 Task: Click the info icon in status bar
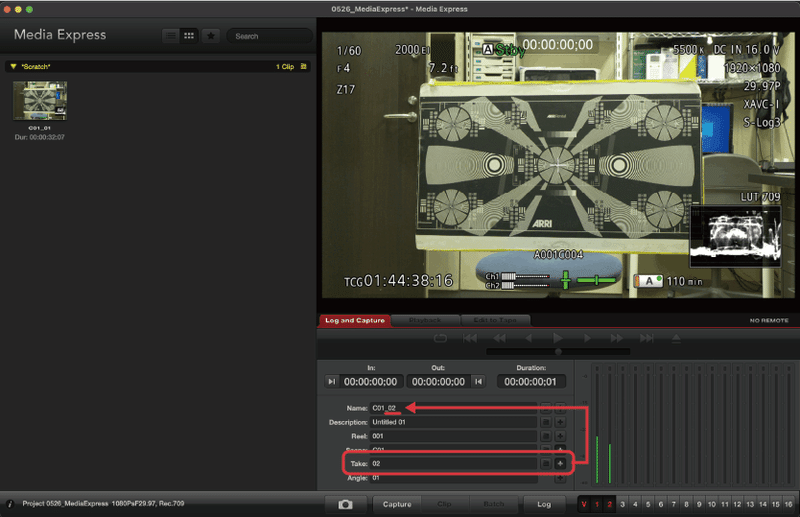(9, 504)
